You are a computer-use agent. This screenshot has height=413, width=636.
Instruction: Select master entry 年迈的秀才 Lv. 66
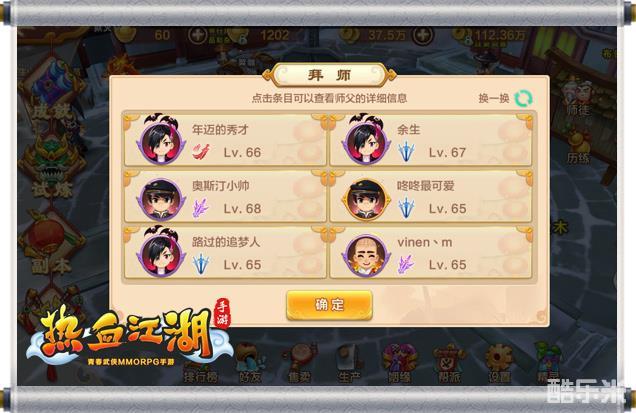pyautogui.click(x=225, y=140)
